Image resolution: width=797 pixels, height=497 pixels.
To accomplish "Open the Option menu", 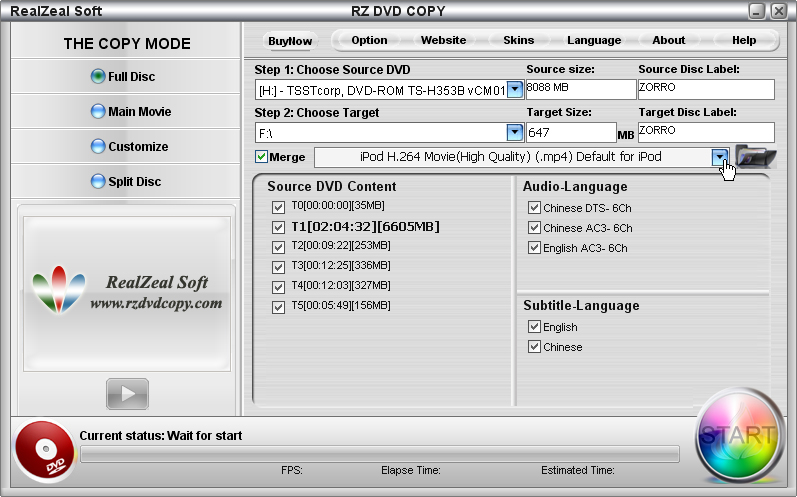I will pos(370,40).
